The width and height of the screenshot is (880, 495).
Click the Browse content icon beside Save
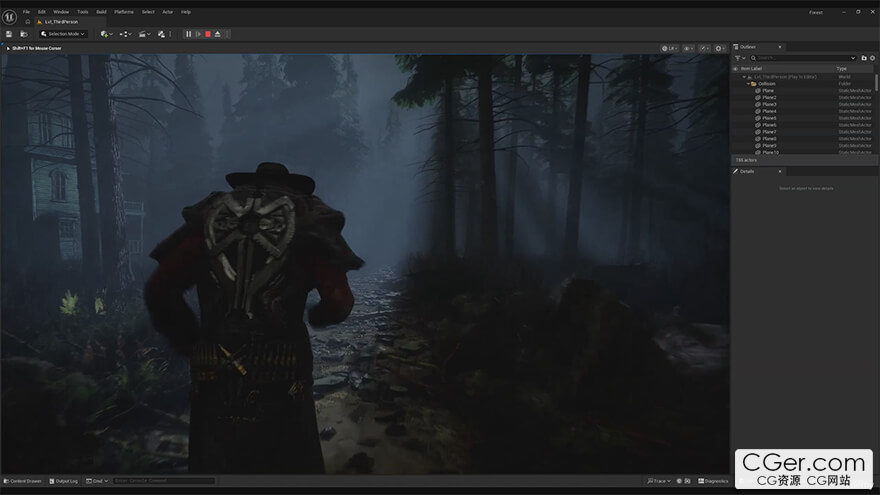click(23, 34)
